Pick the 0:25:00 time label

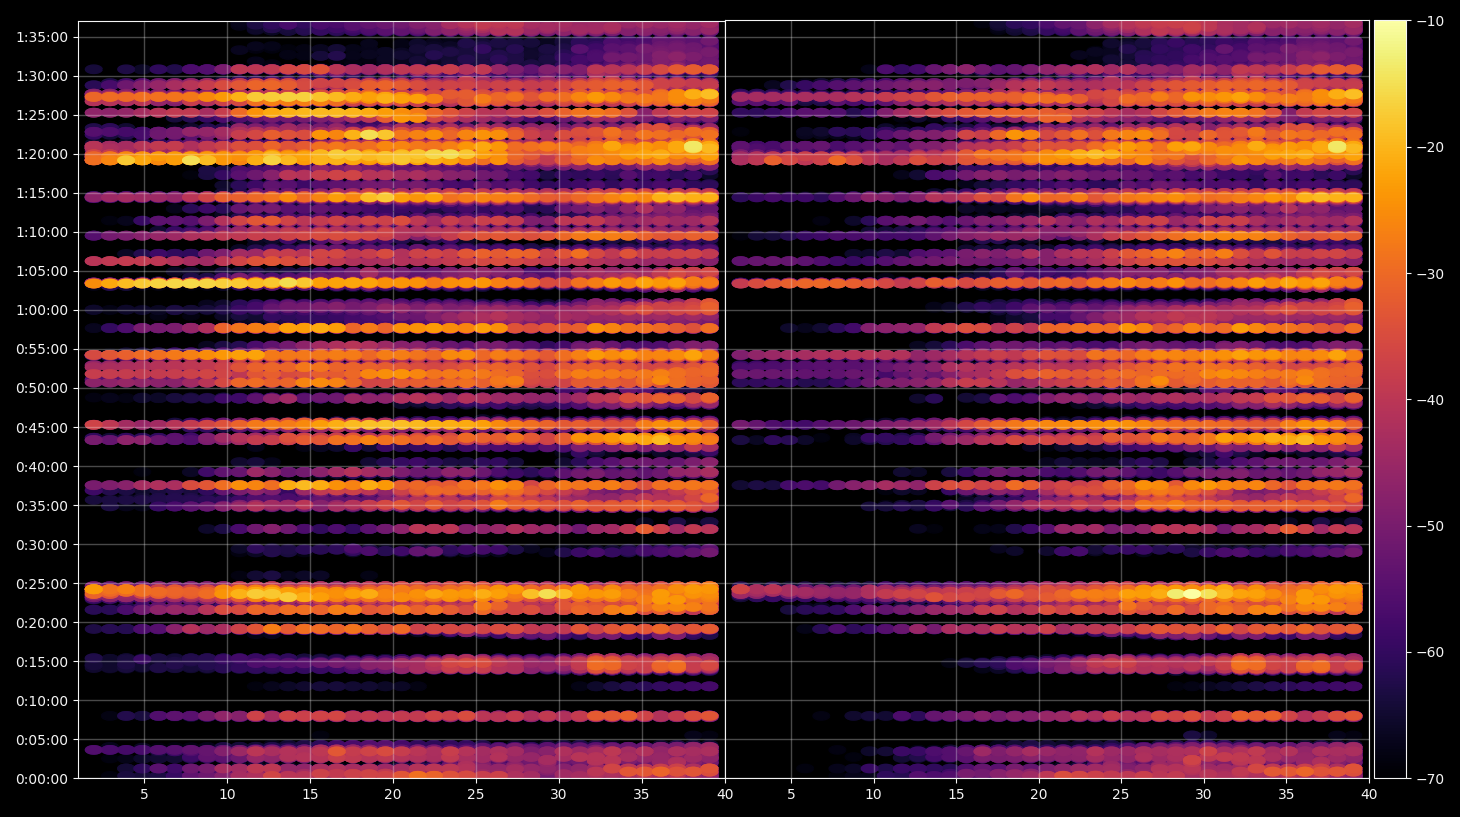42,584
